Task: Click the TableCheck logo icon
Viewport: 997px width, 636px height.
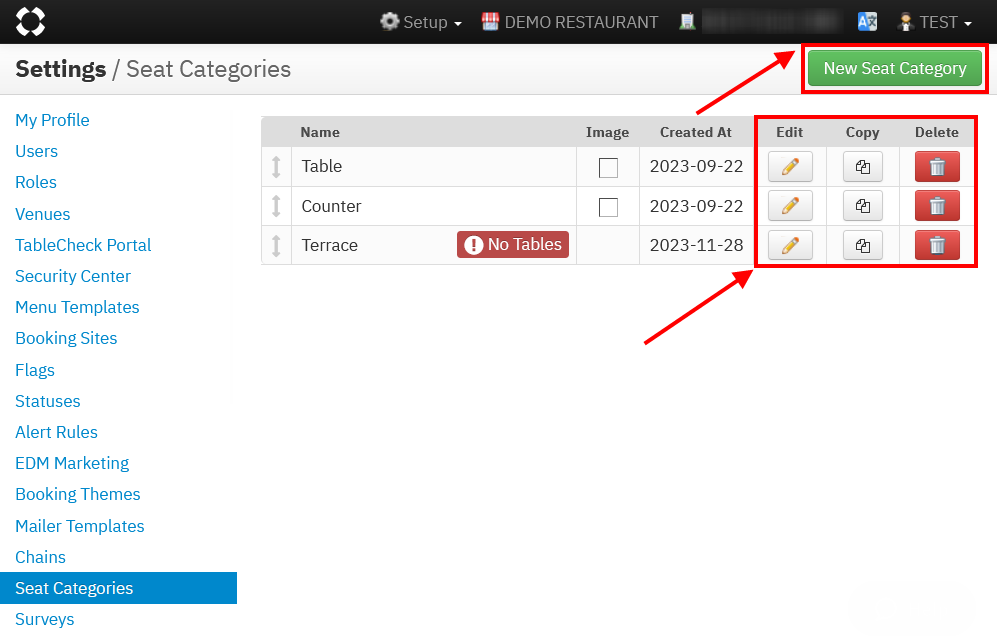Action: tap(31, 21)
